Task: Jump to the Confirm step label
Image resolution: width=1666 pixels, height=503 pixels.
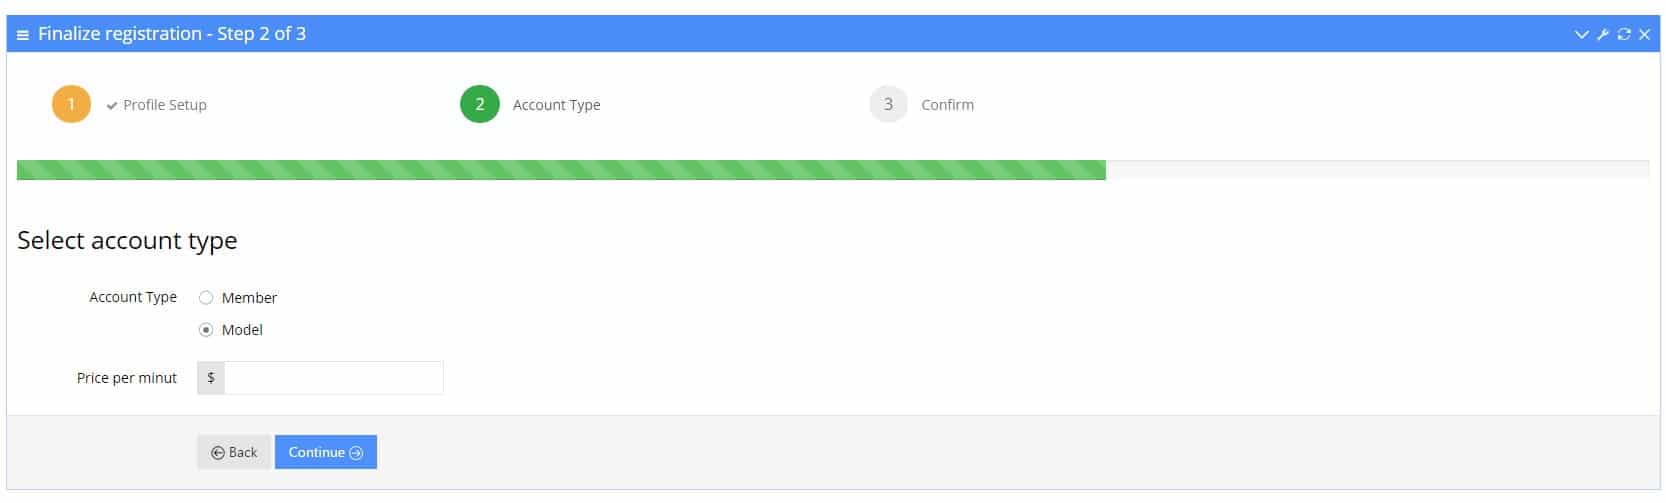Action: (x=947, y=105)
